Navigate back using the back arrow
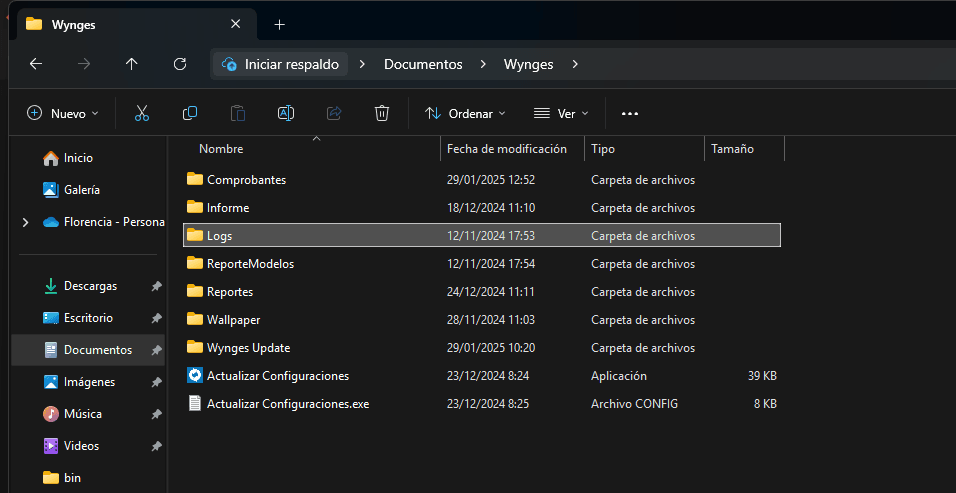This screenshot has width=956, height=493. click(x=36, y=64)
